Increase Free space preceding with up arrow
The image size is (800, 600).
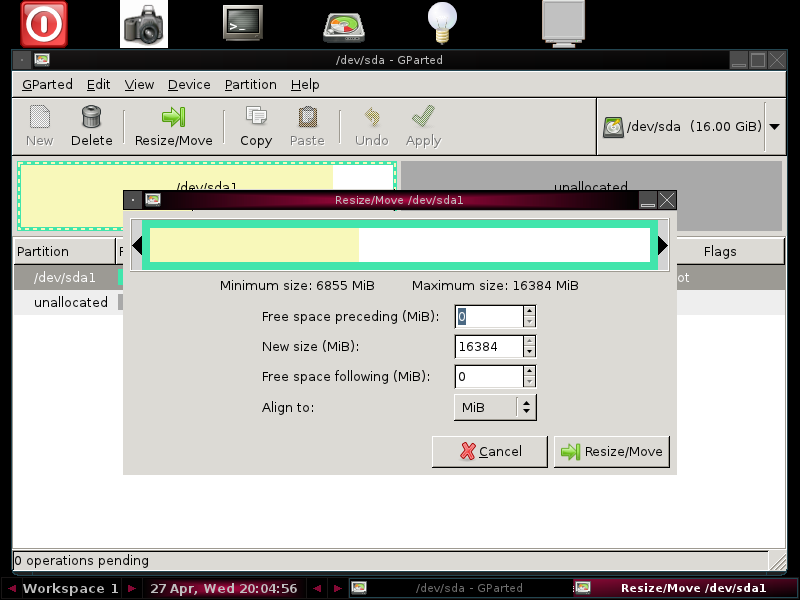point(529,311)
